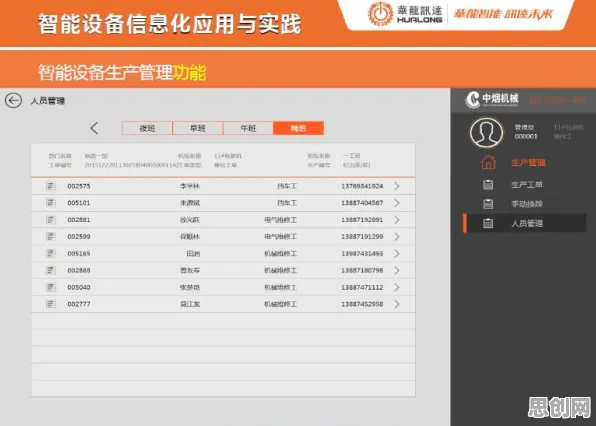This screenshot has width=596, height=426.
Task: Expand details arrow for 13887192891 row
Action: [397, 220]
